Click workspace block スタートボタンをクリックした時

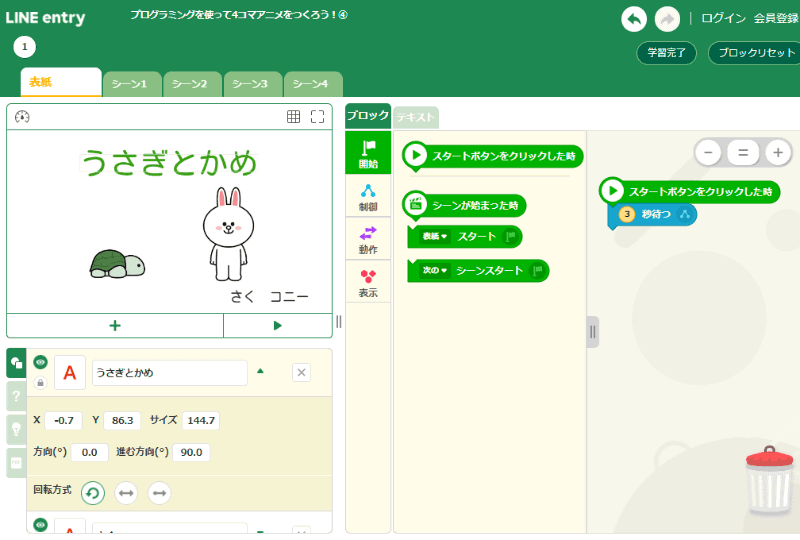click(x=689, y=191)
